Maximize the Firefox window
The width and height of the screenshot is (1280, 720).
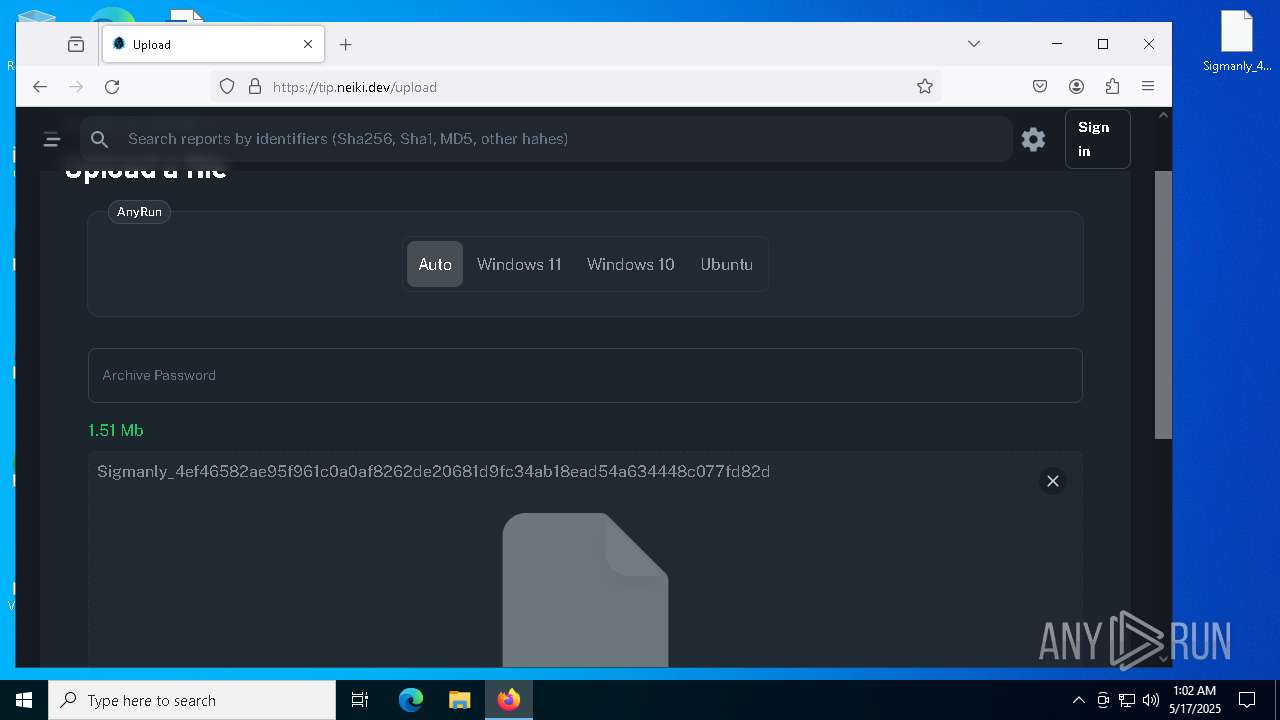pos(1103,44)
